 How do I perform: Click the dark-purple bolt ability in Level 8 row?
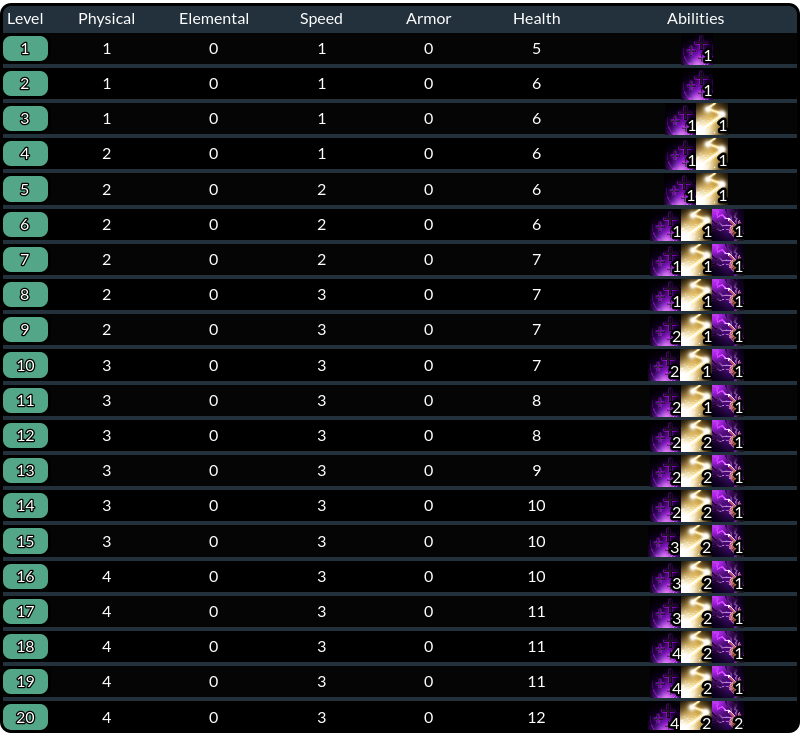pos(728,295)
